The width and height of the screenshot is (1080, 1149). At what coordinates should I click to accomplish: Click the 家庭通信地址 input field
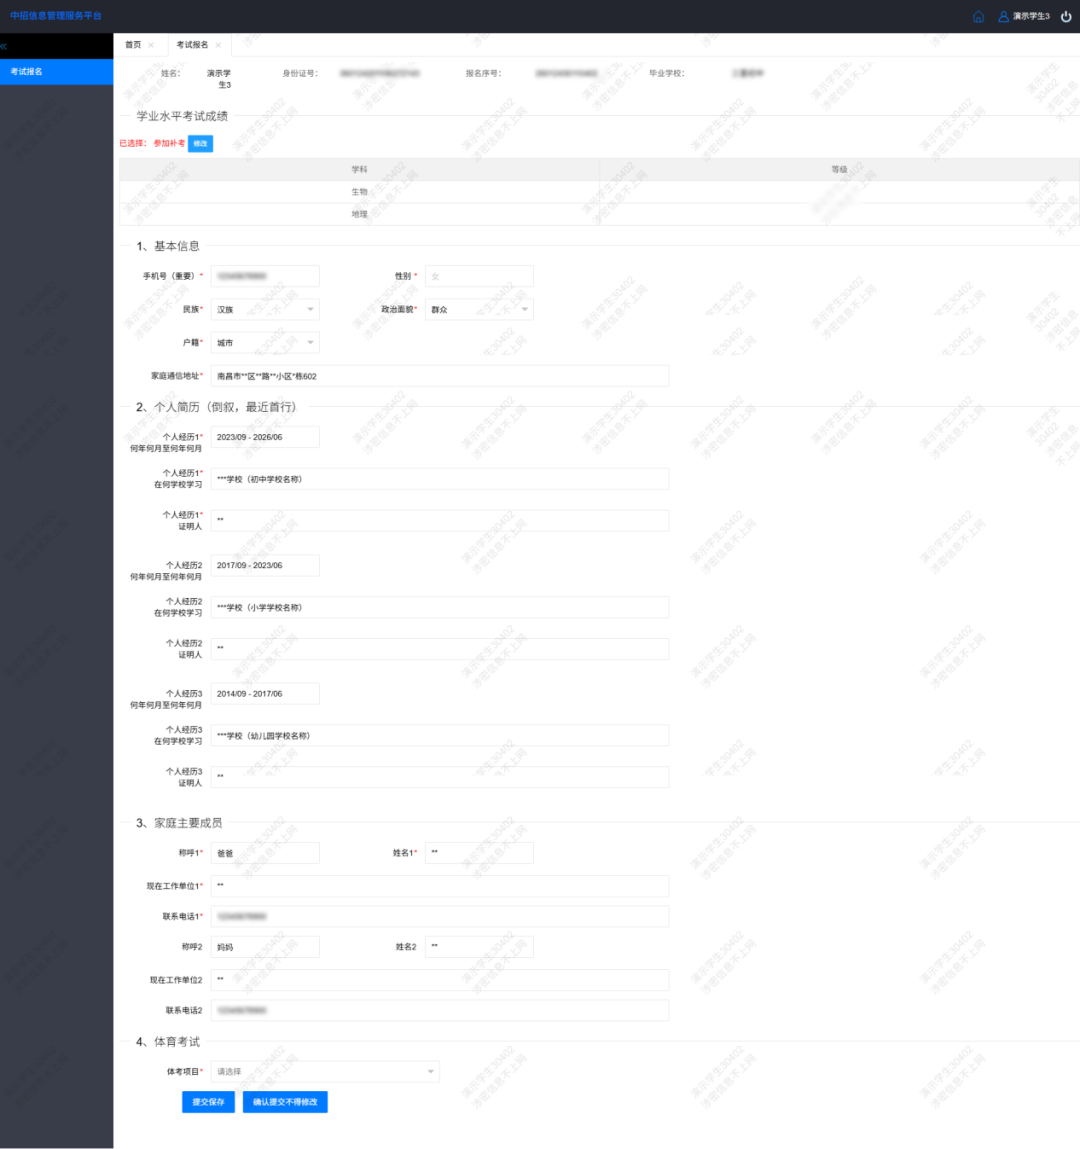tap(439, 376)
